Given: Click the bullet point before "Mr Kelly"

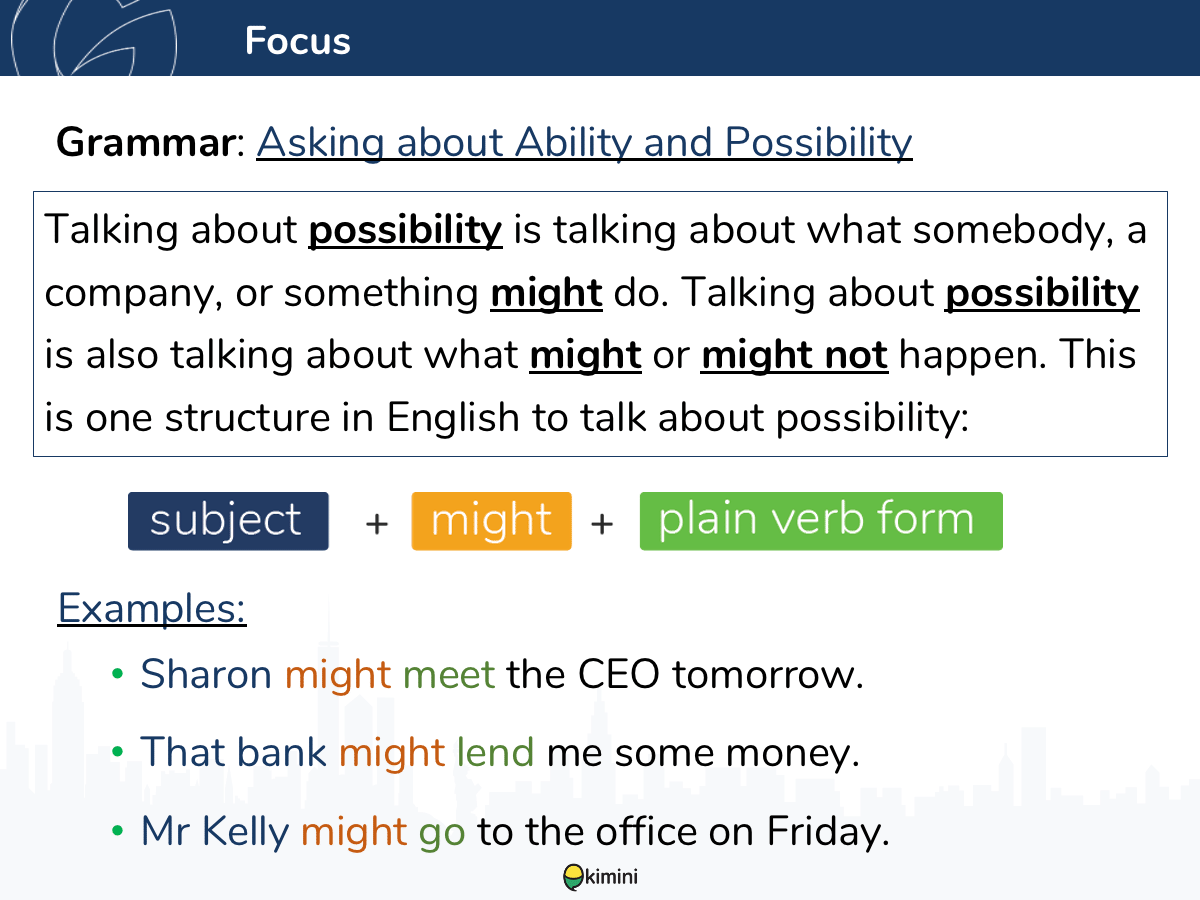Looking at the screenshot, I should tap(118, 831).
